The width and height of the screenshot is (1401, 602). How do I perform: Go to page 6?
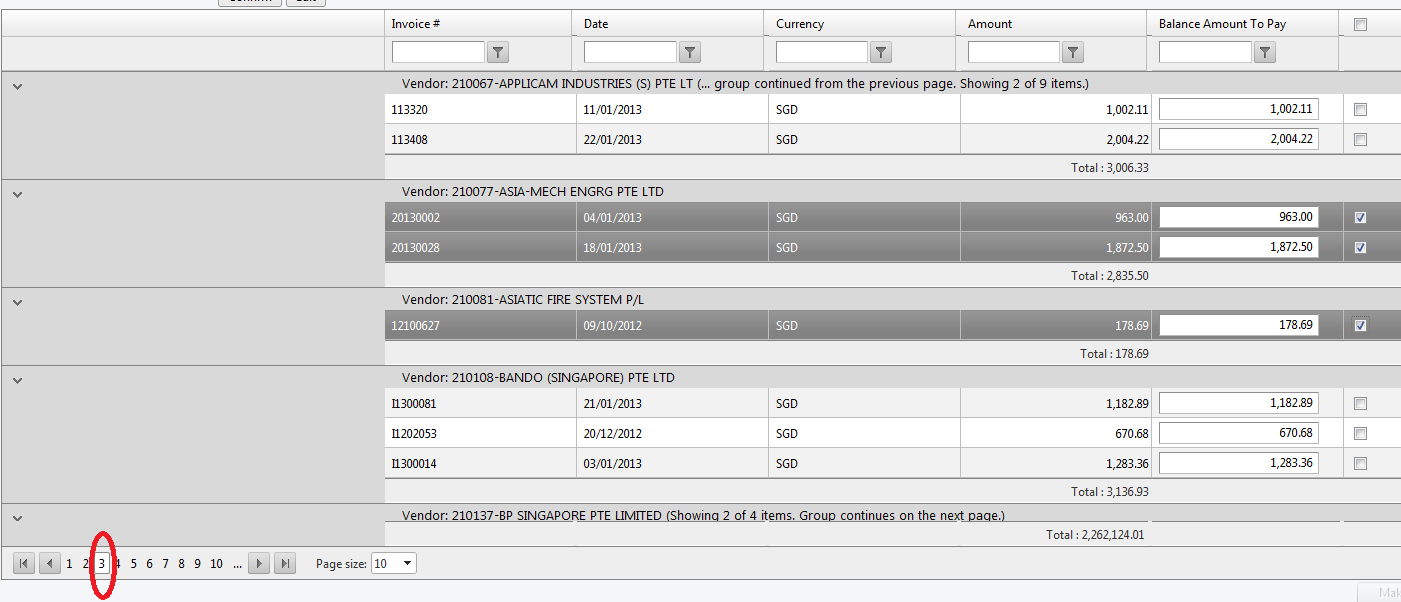(149, 564)
